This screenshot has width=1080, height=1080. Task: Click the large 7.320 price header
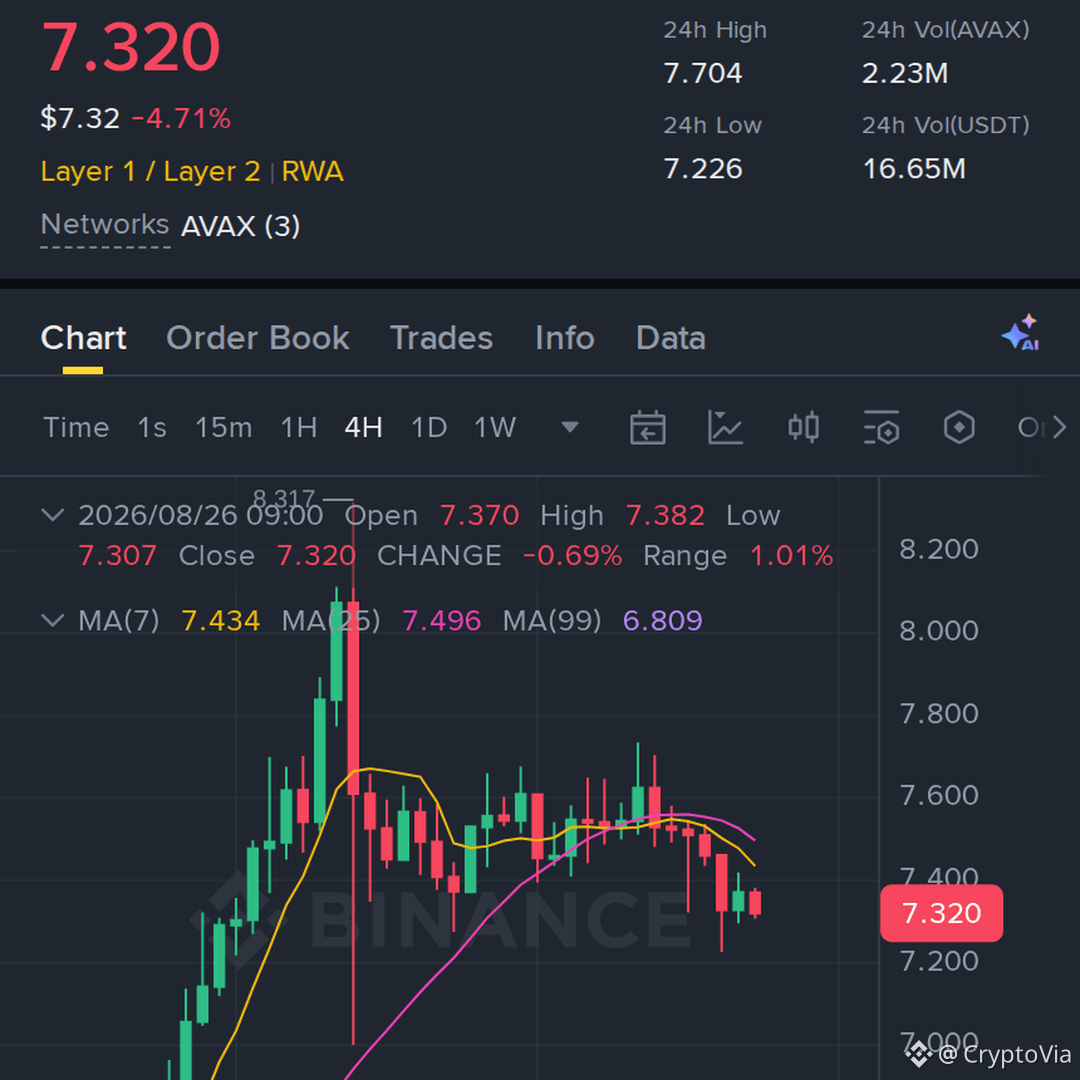131,47
